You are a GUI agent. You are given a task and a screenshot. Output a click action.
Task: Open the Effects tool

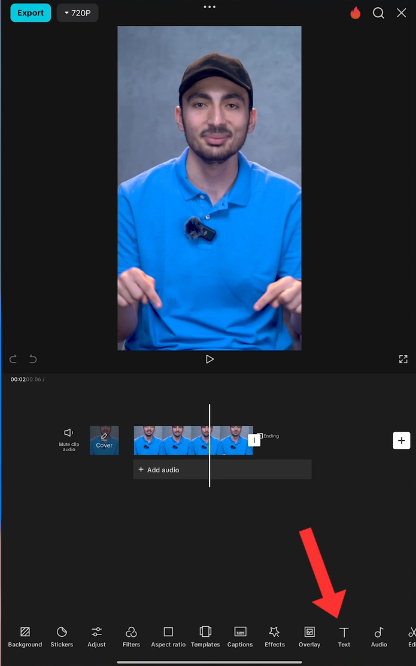[275, 637]
